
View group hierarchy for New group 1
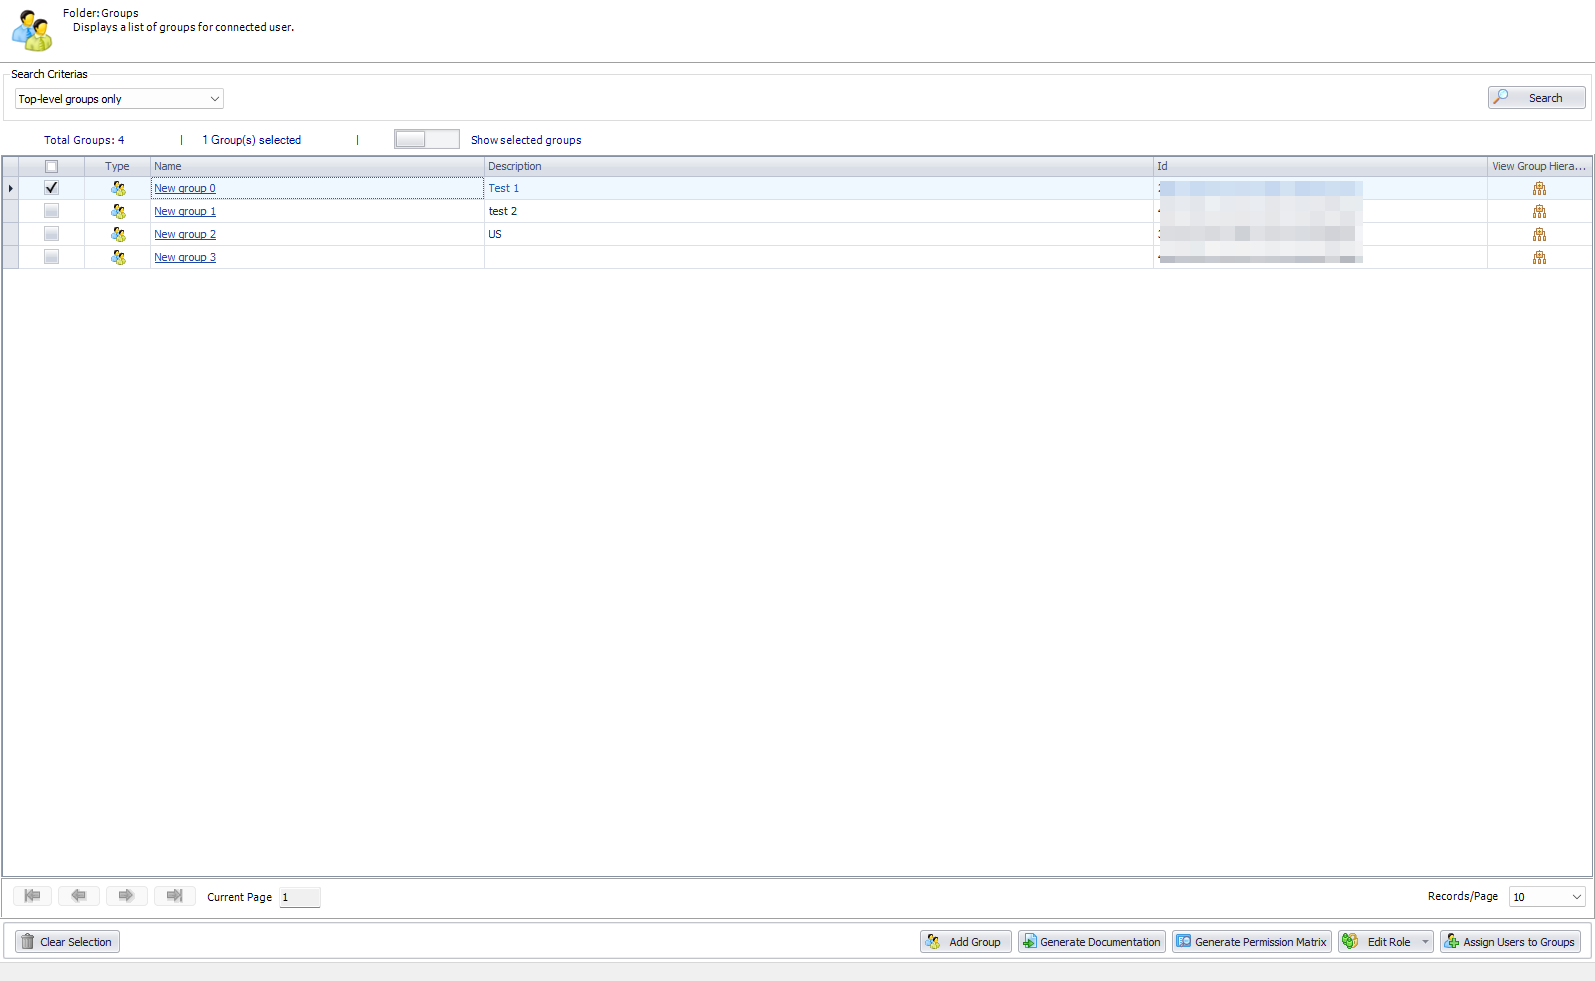tap(1539, 211)
